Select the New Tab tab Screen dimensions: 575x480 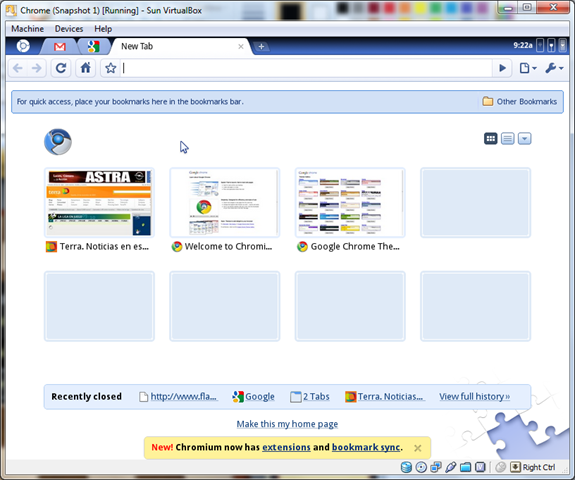pos(180,47)
